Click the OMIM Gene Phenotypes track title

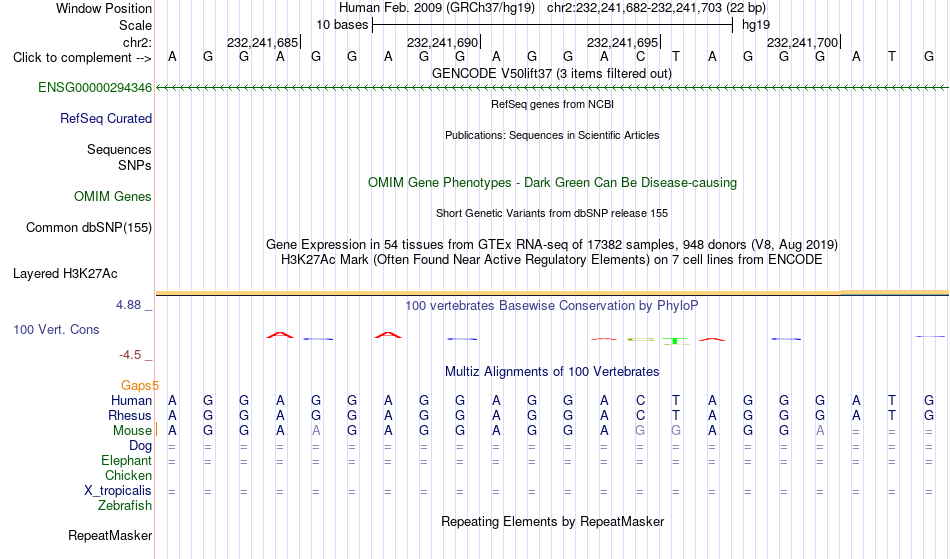(552, 183)
